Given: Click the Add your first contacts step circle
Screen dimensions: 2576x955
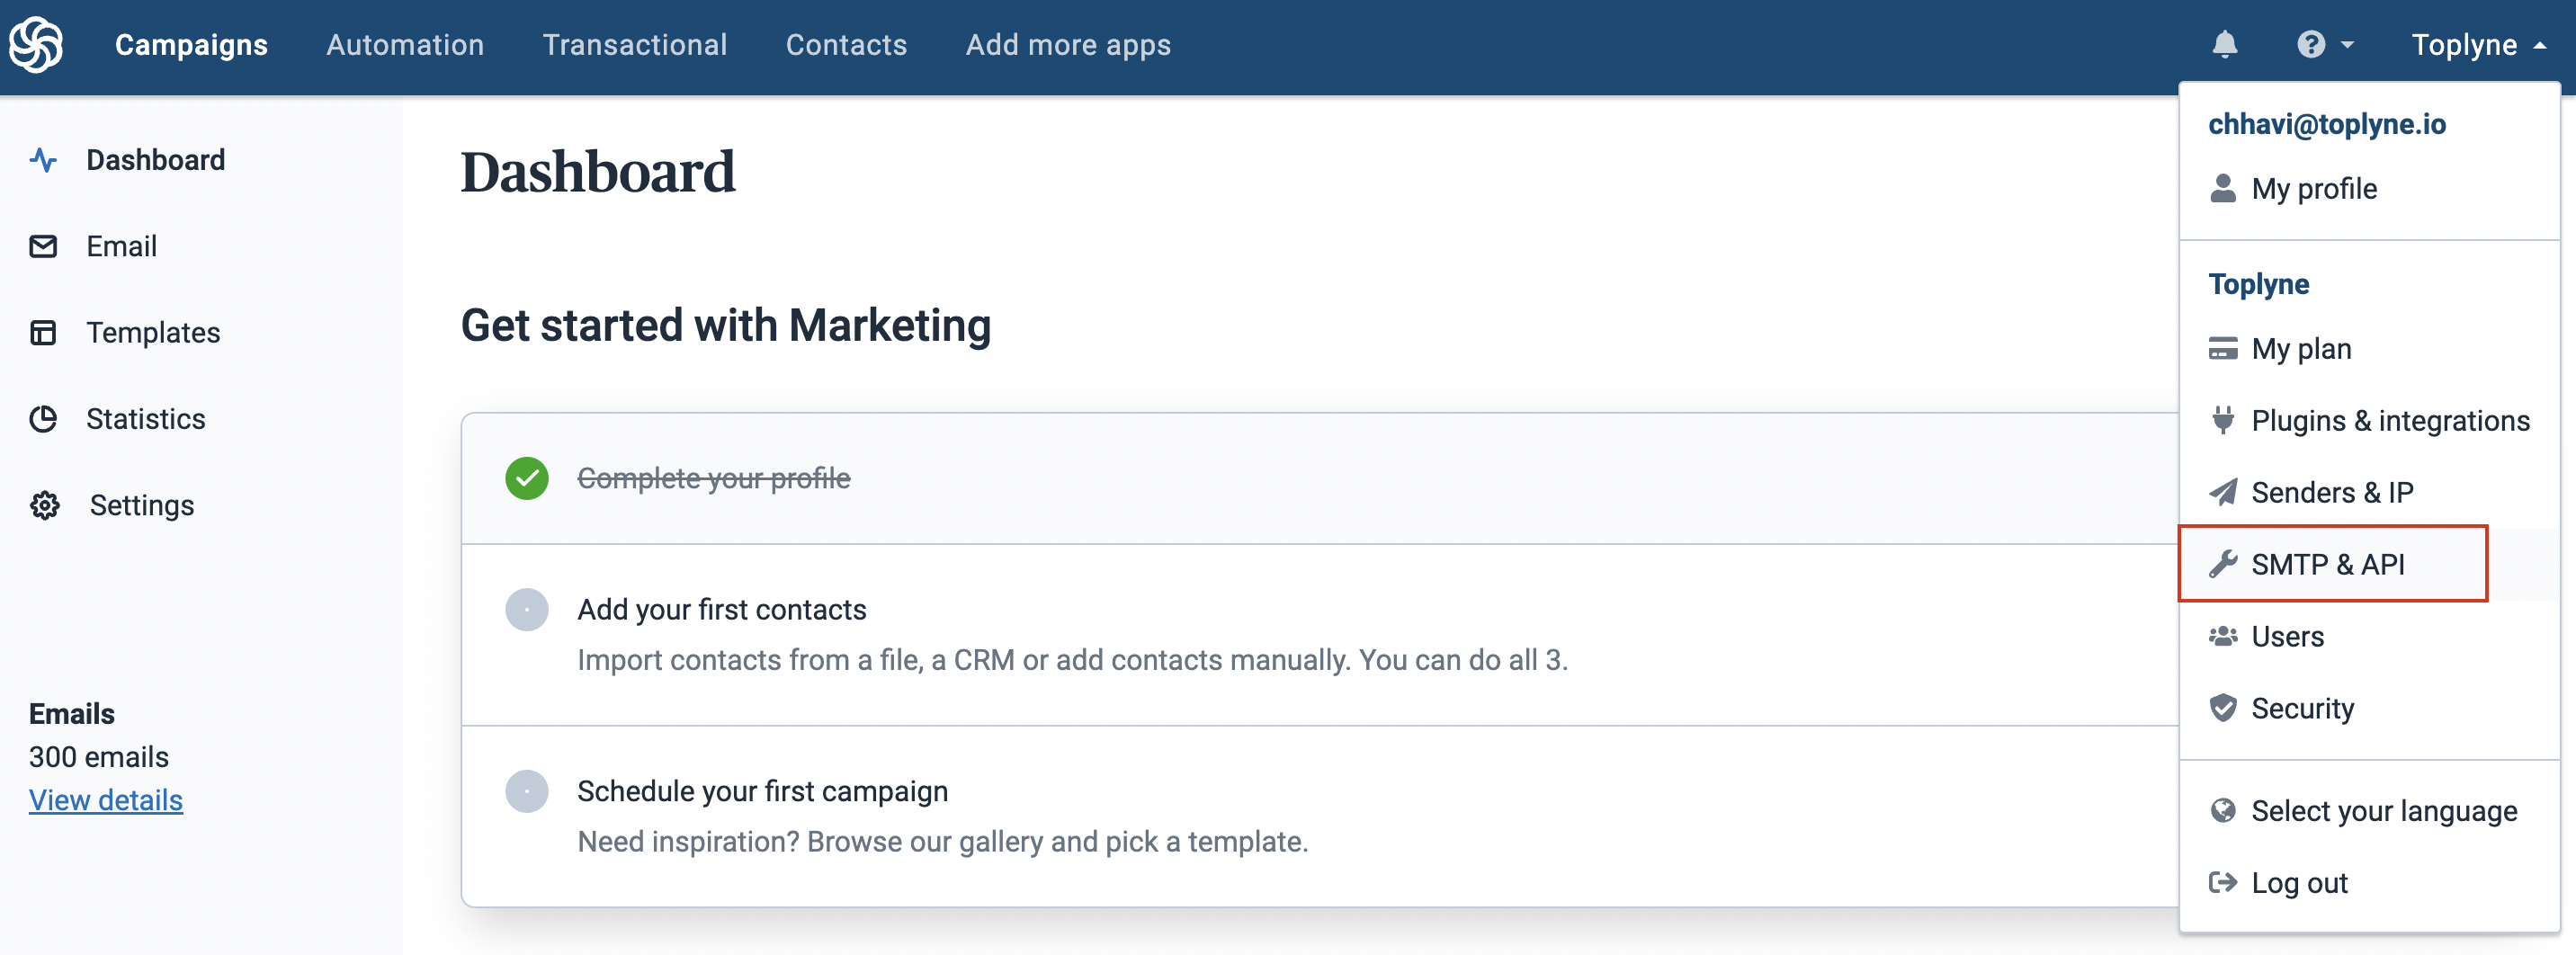Looking at the screenshot, I should pos(527,610).
